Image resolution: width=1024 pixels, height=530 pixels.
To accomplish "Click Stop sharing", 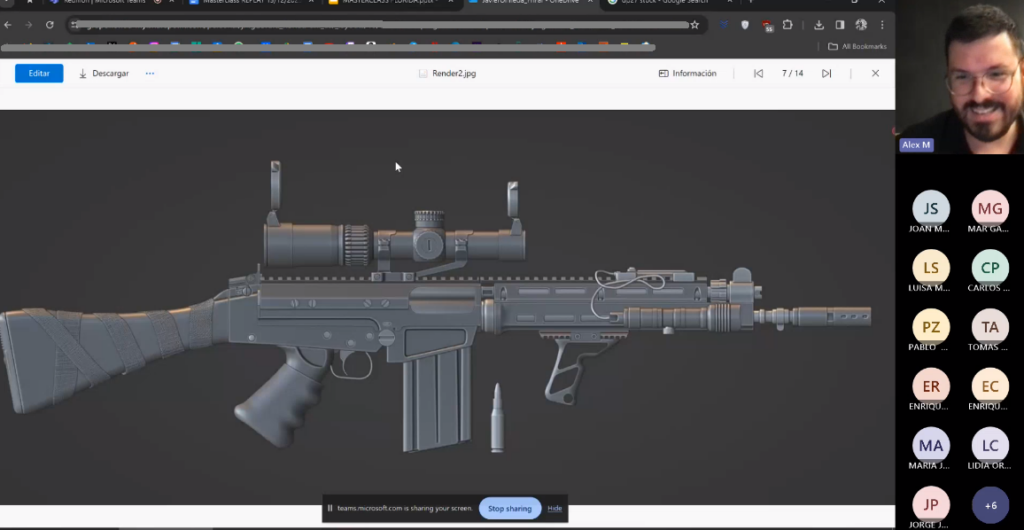I will tap(509, 508).
